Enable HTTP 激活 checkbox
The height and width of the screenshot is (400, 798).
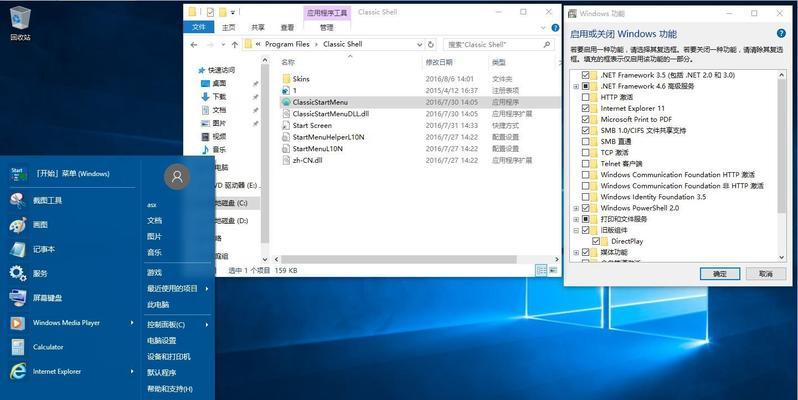pyautogui.click(x=585, y=97)
